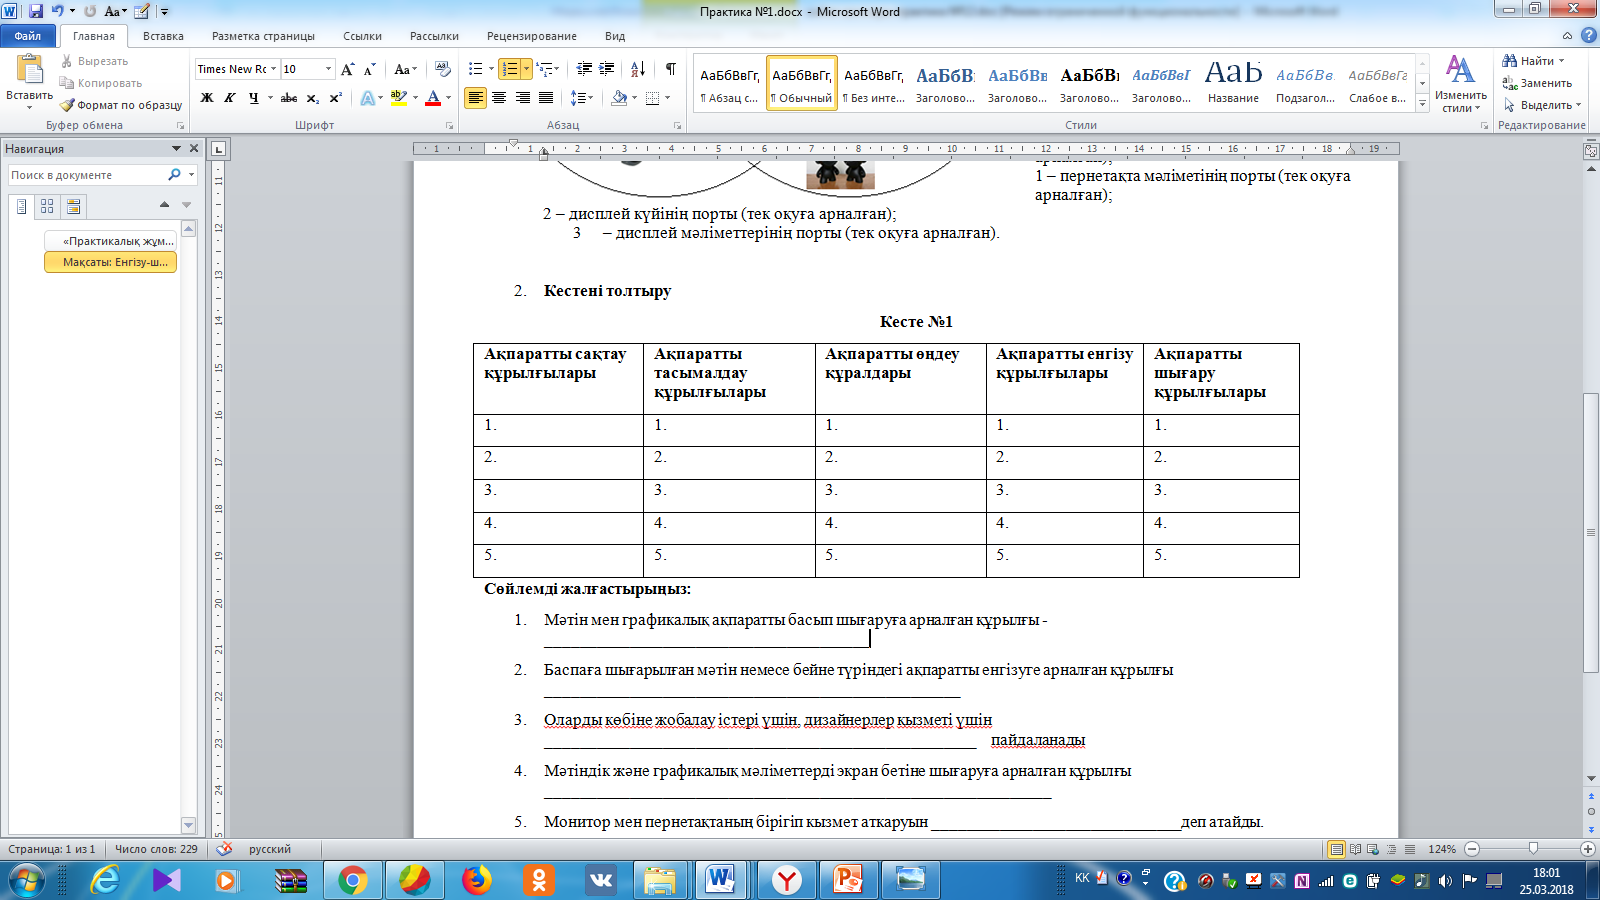Copy selection with Копировать
The width and height of the screenshot is (1600, 900).
101,83
